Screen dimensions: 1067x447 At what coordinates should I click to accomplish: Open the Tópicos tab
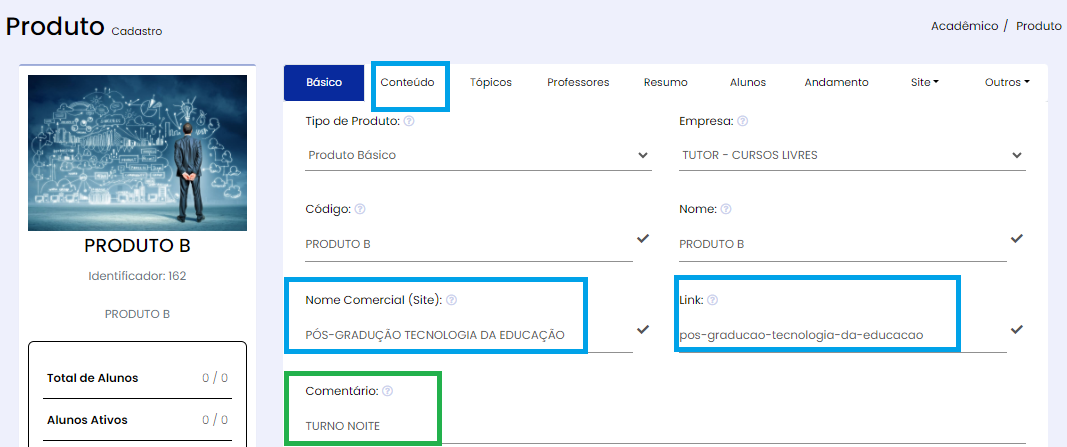click(491, 82)
